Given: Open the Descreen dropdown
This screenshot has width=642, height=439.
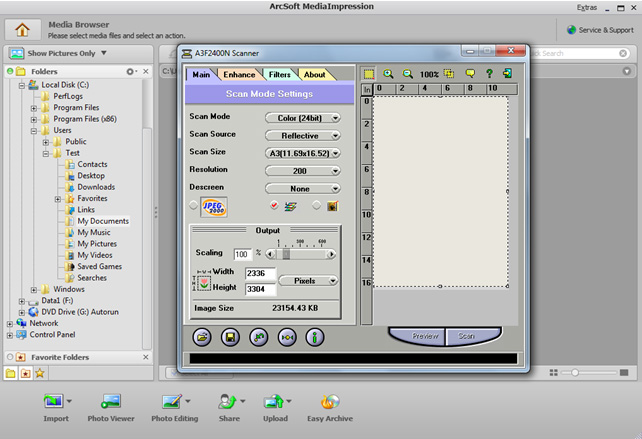Looking at the screenshot, I should [x=303, y=188].
